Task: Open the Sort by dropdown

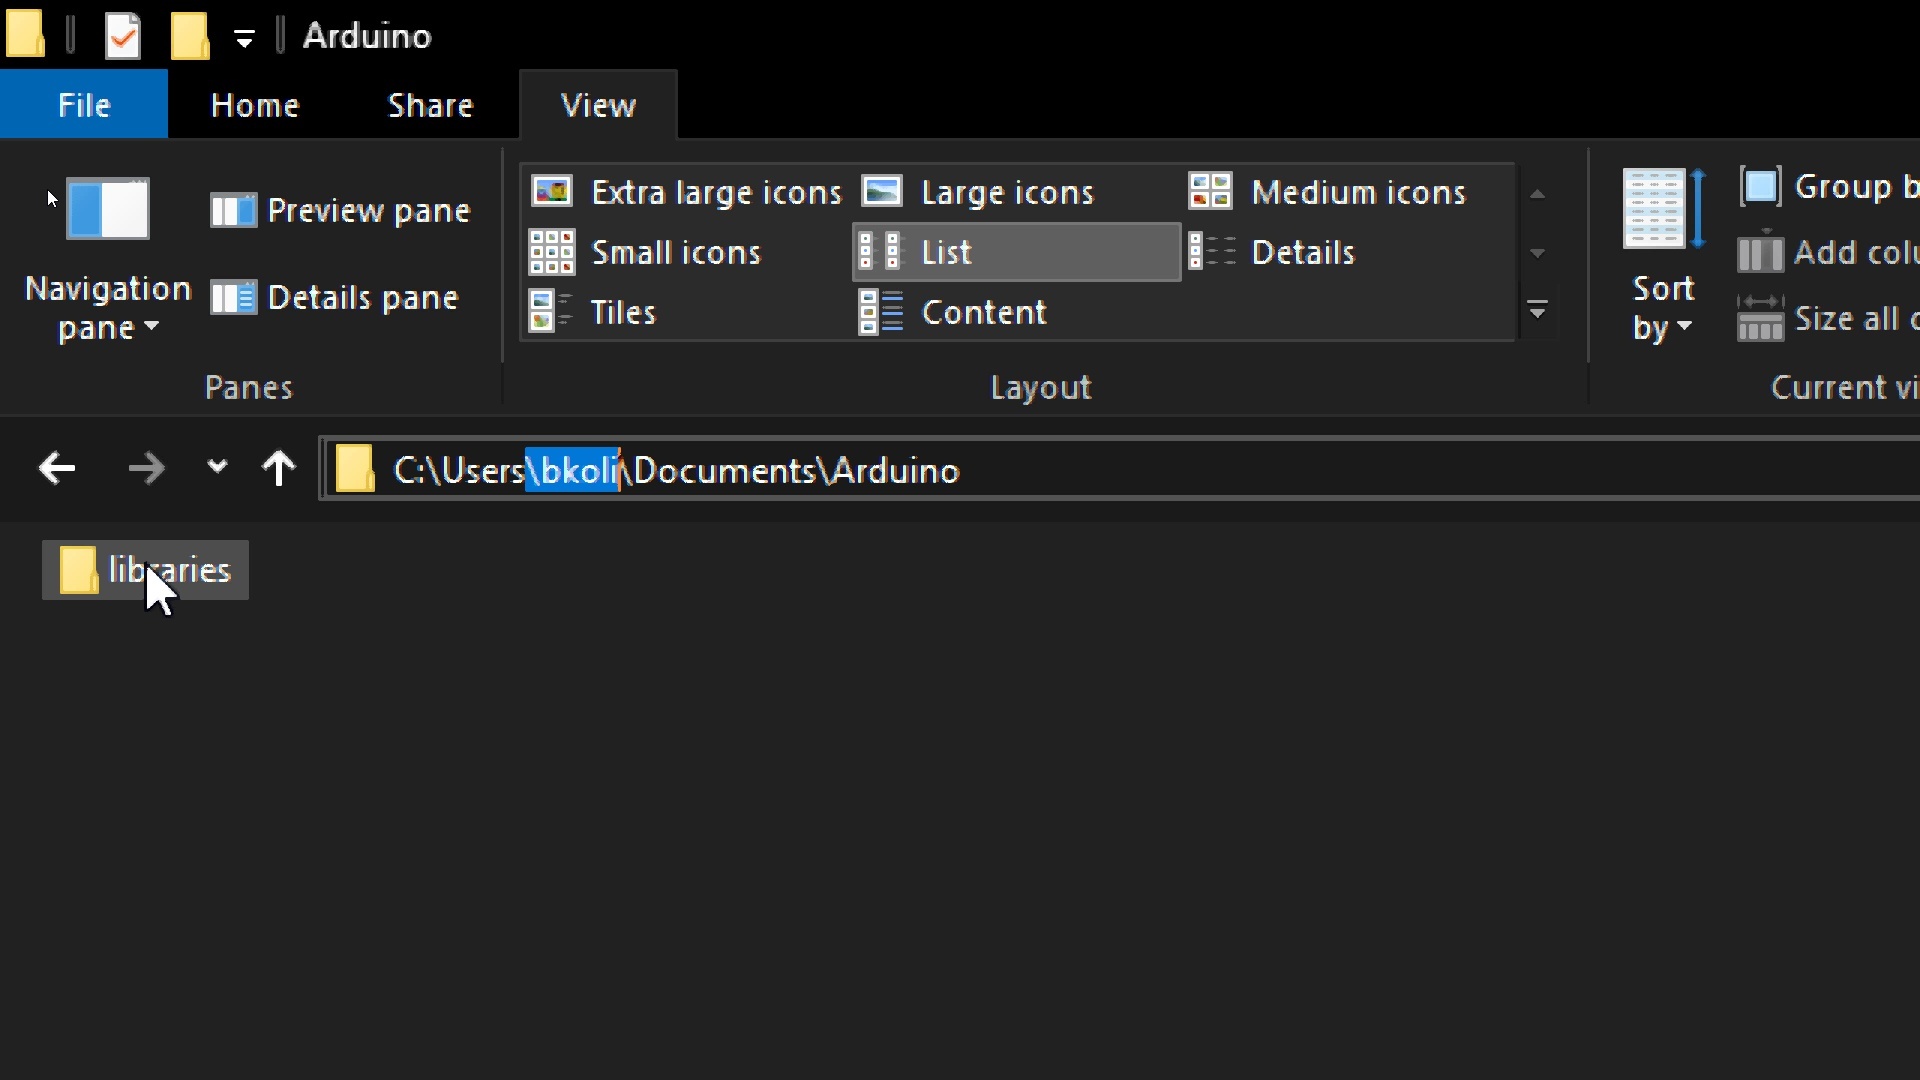Action: [1662, 308]
